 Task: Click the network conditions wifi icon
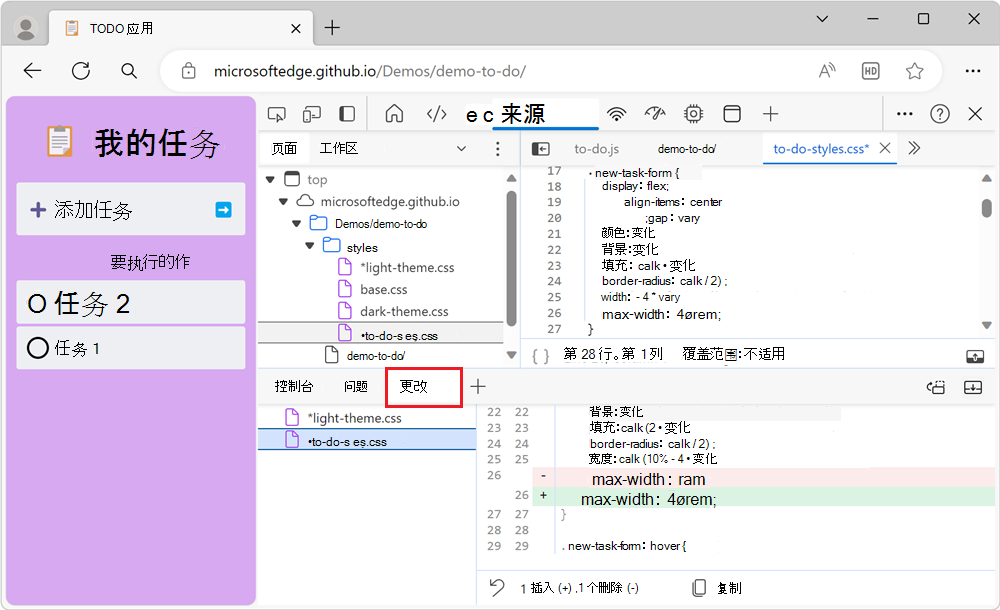coord(617,113)
